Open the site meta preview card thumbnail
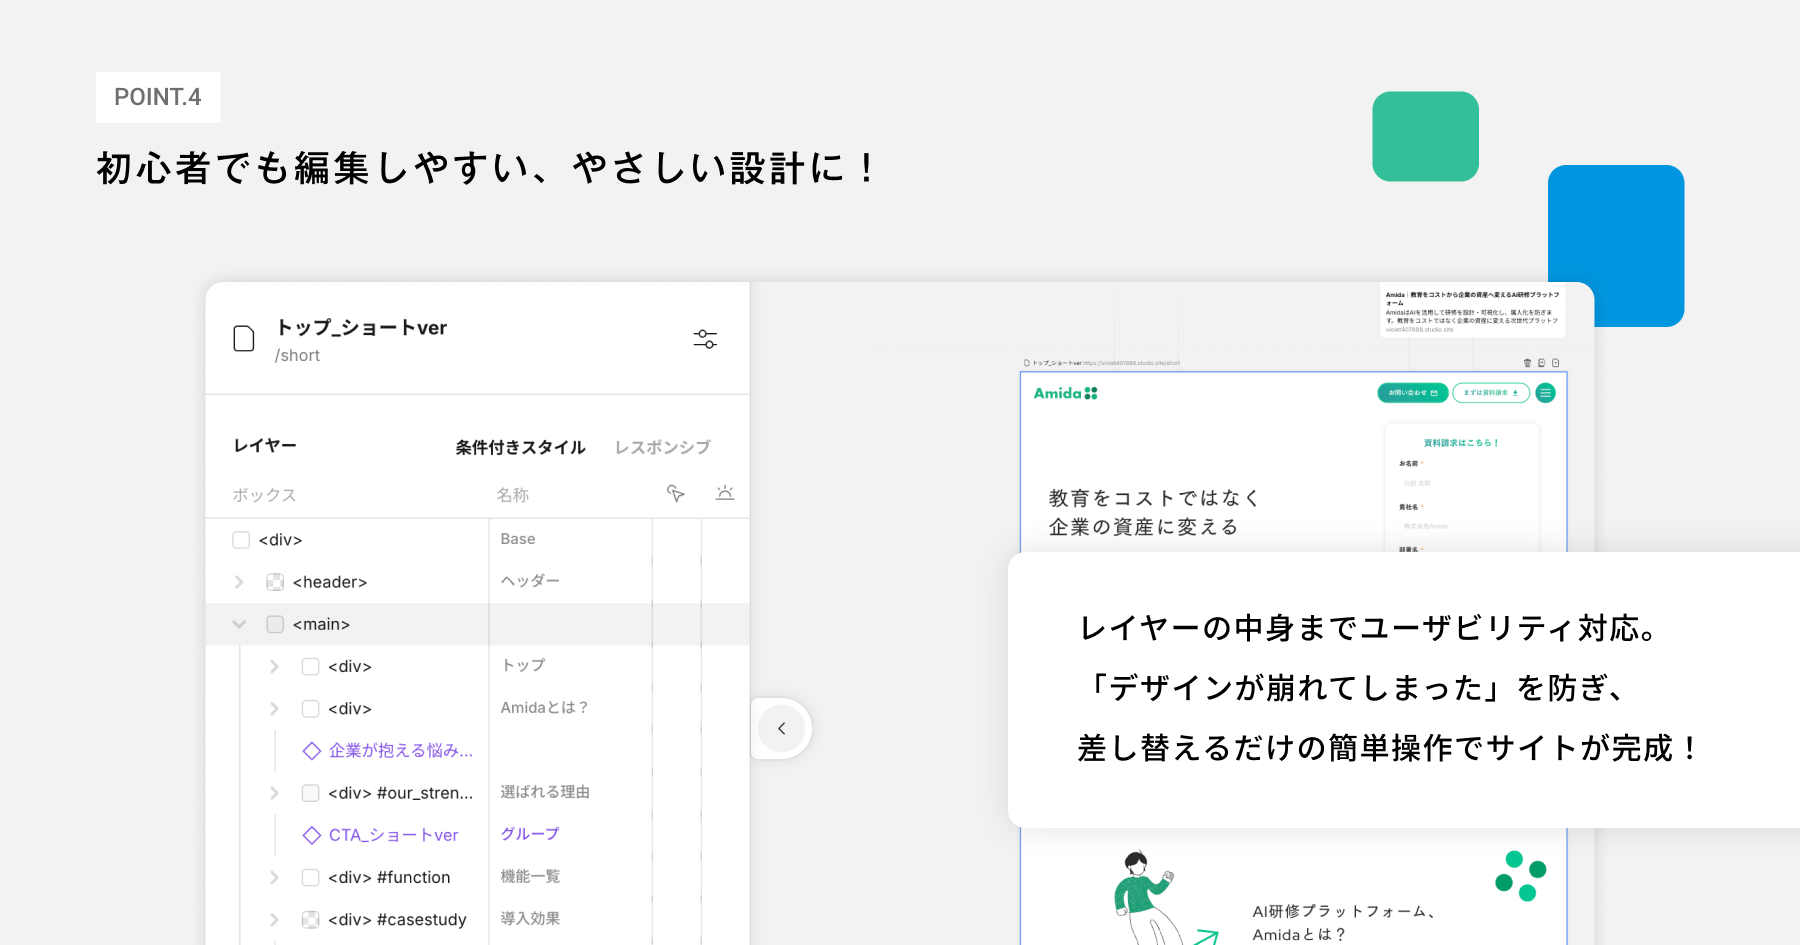 (1472, 311)
